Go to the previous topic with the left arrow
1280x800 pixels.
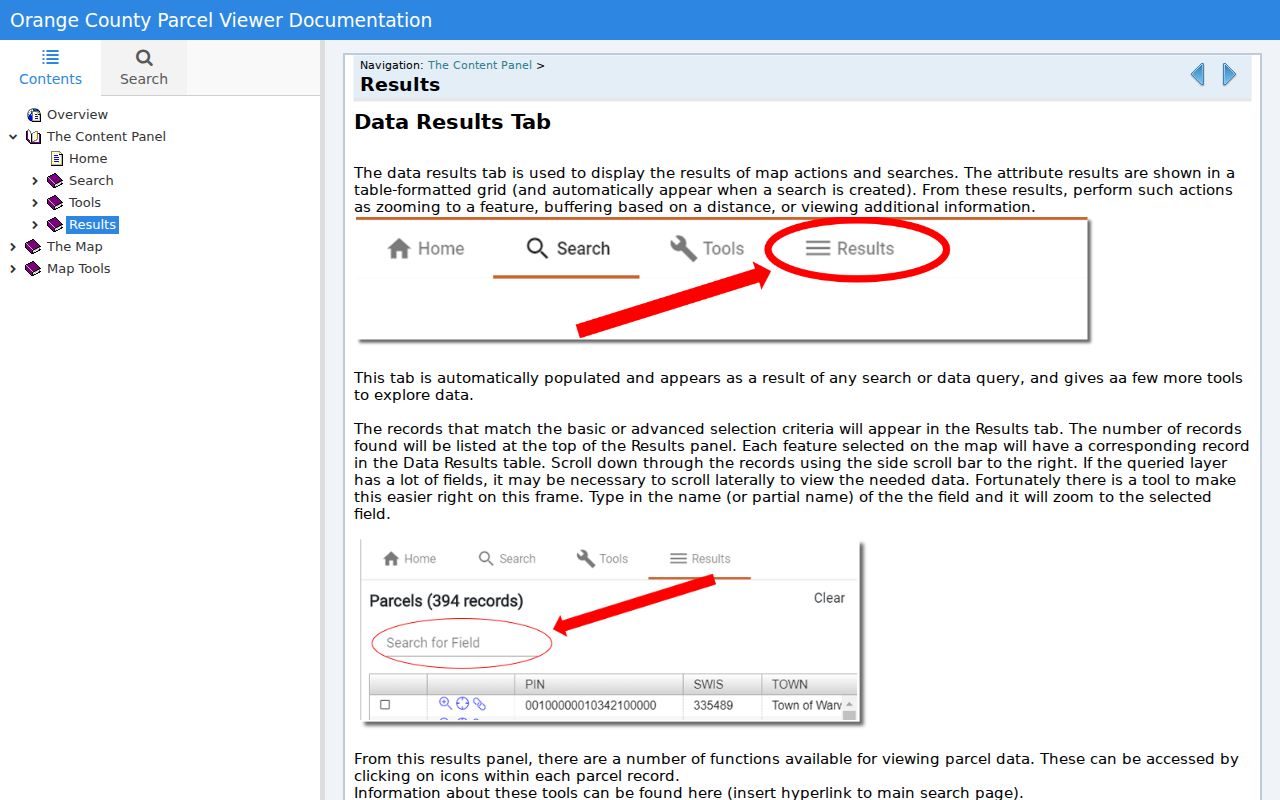pyautogui.click(x=1197, y=74)
